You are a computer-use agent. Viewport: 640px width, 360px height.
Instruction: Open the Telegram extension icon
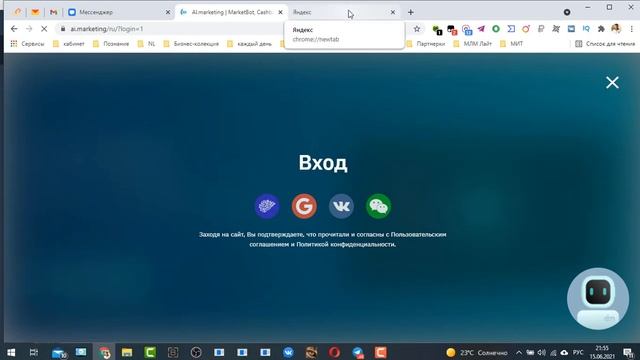pos(481,29)
